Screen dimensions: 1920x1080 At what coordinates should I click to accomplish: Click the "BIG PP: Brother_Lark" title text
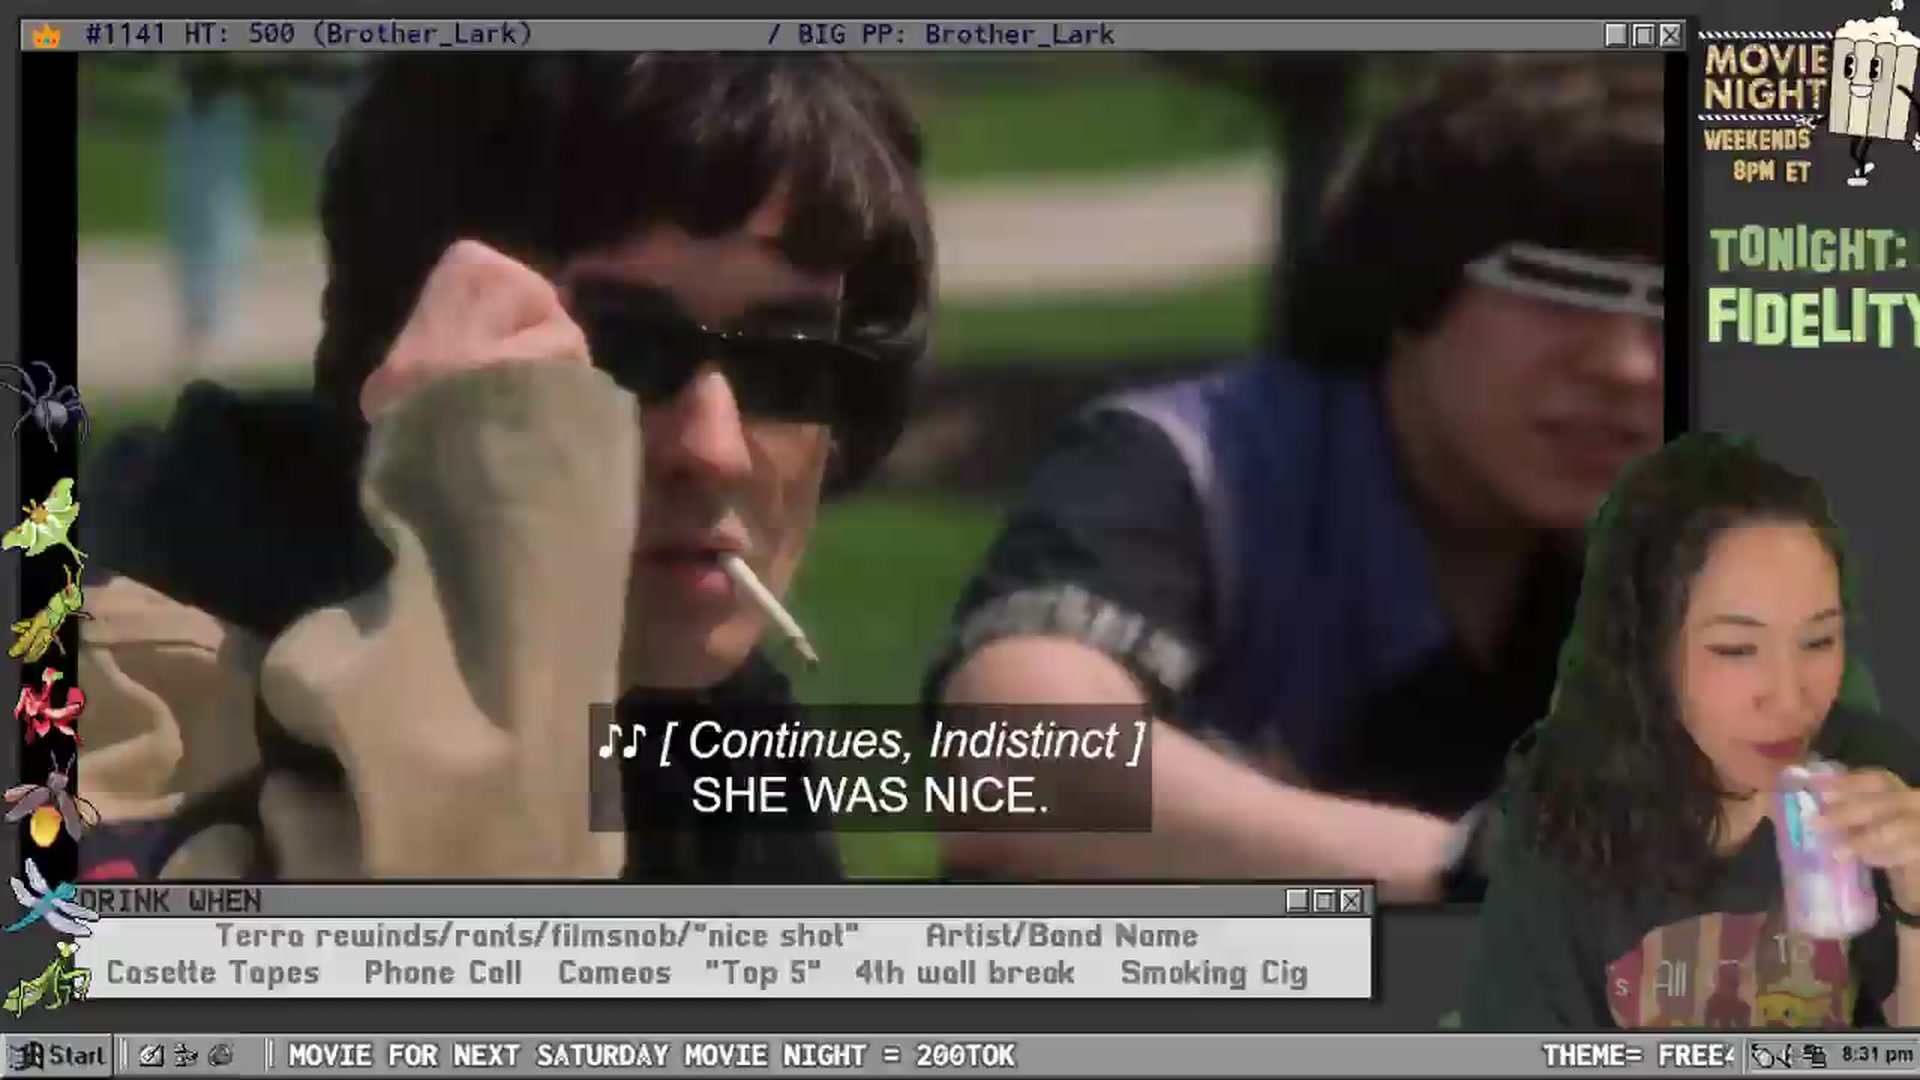coord(956,35)
